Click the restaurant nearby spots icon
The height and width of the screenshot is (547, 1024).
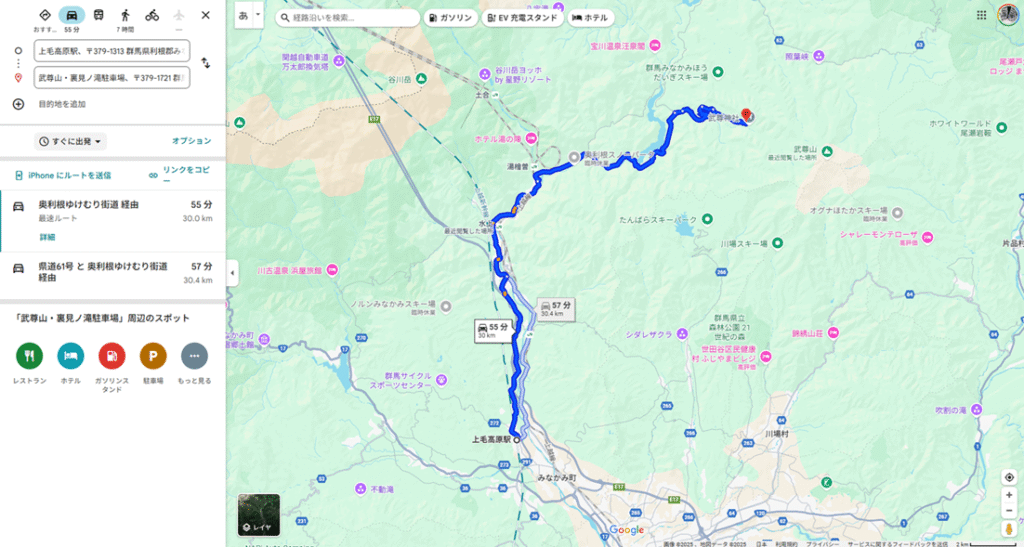point(29,356)
